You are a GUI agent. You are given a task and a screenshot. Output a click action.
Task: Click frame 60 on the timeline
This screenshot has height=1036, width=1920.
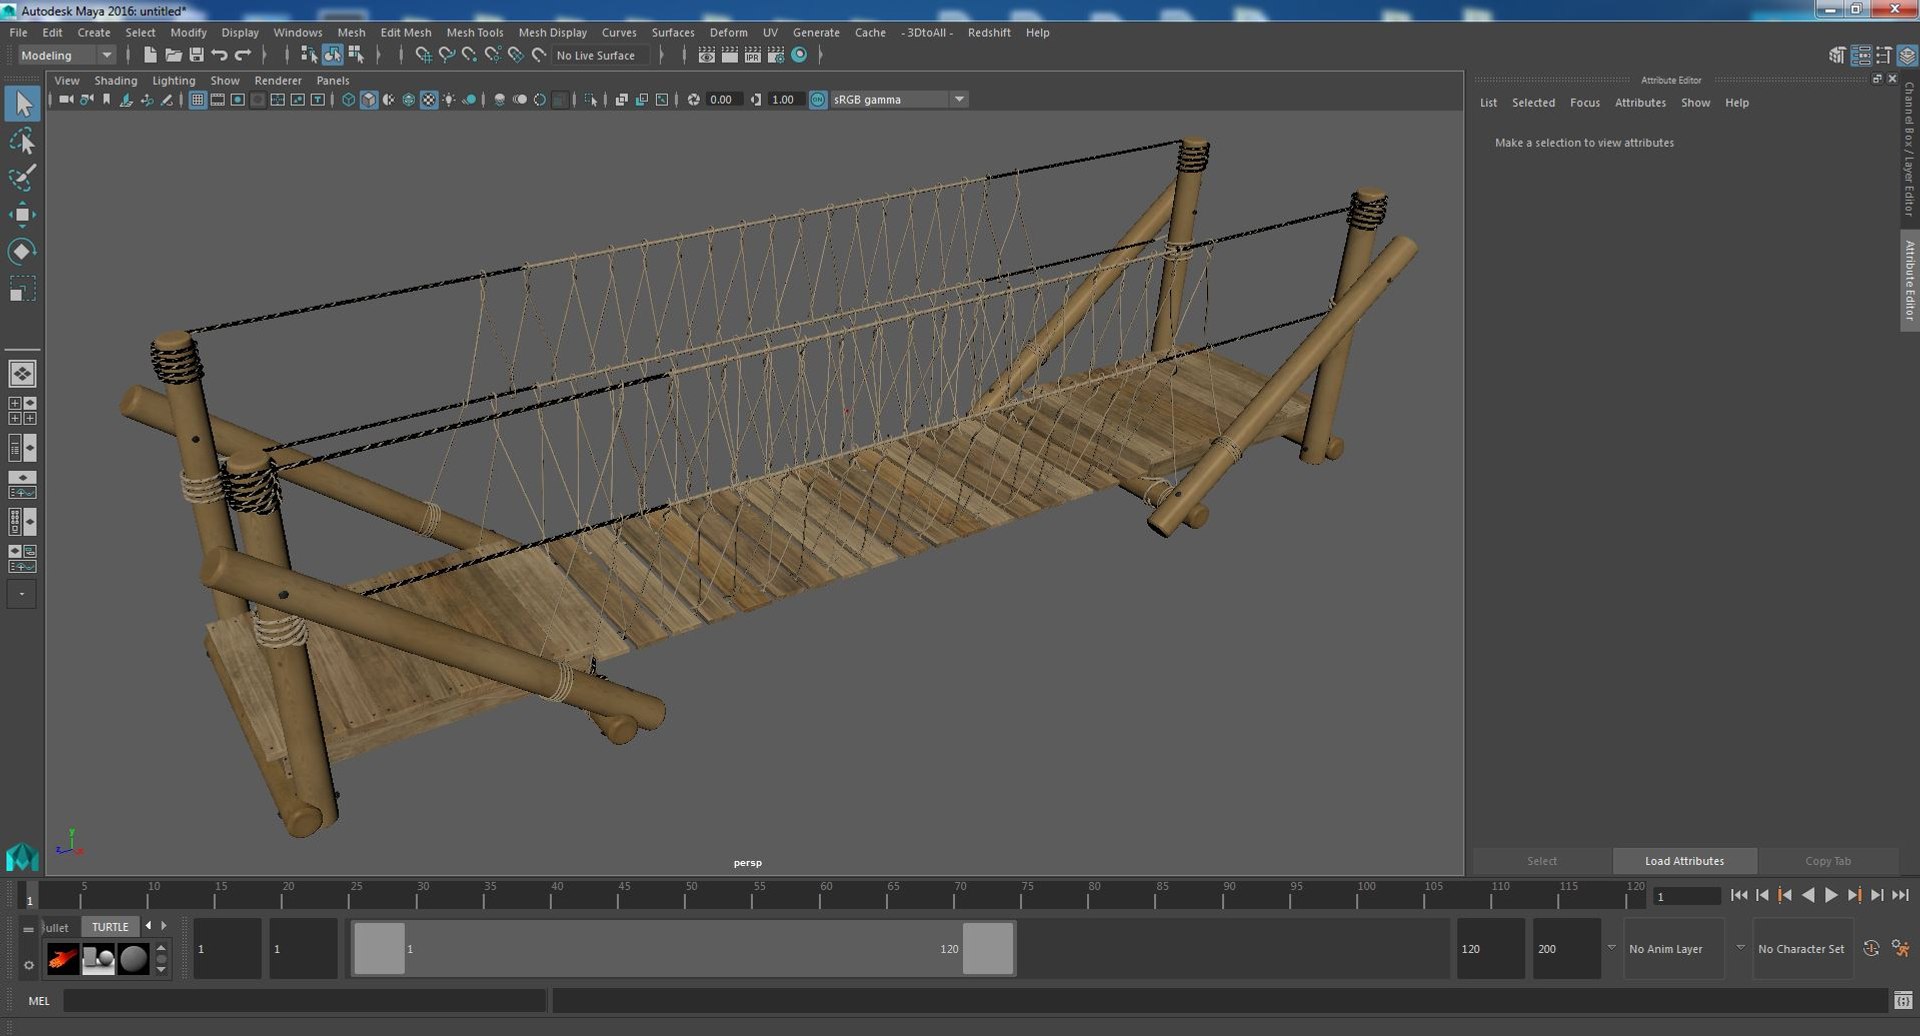826,895
